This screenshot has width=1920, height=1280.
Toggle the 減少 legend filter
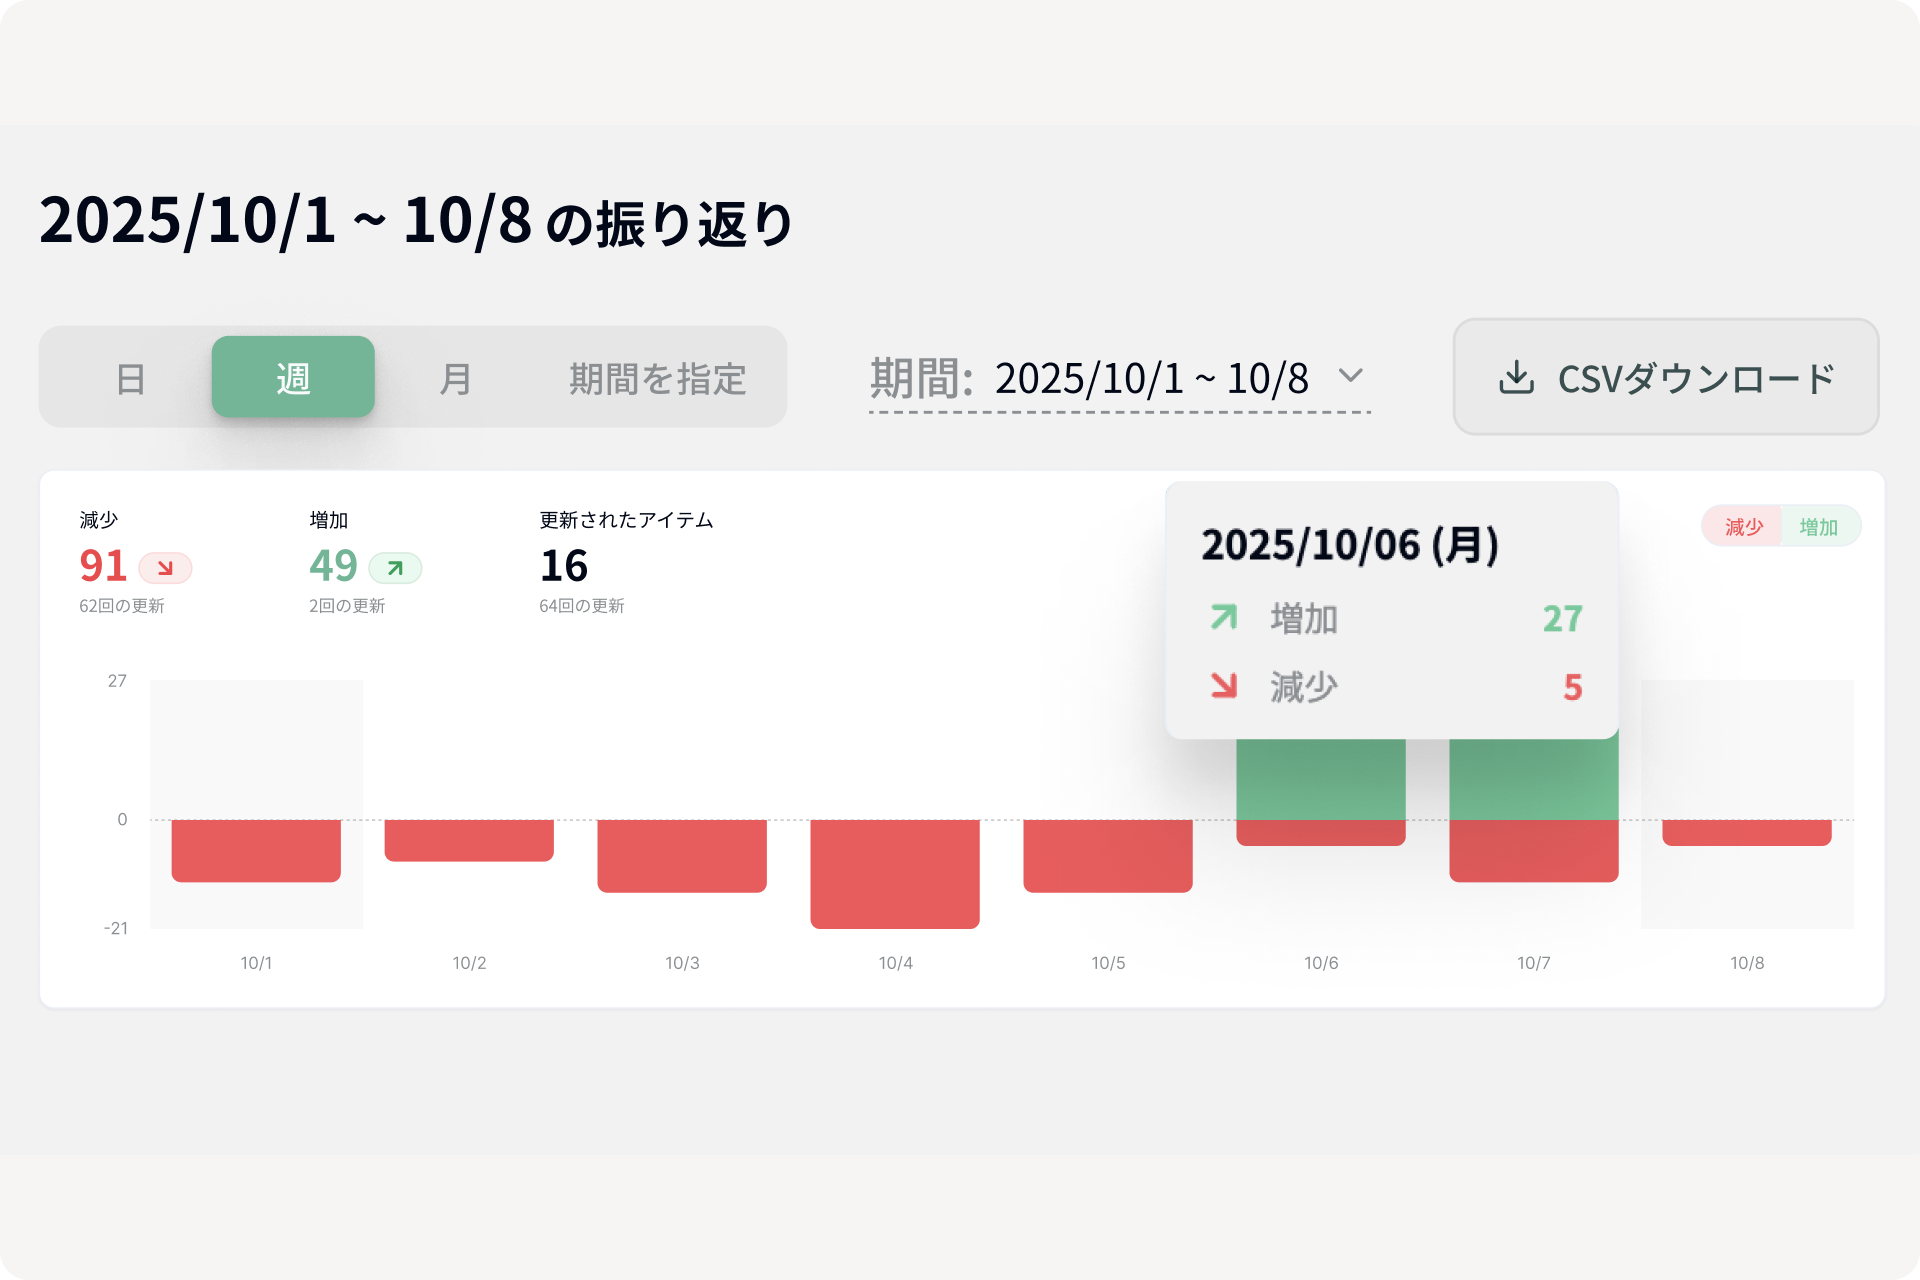pos(1743,527)
